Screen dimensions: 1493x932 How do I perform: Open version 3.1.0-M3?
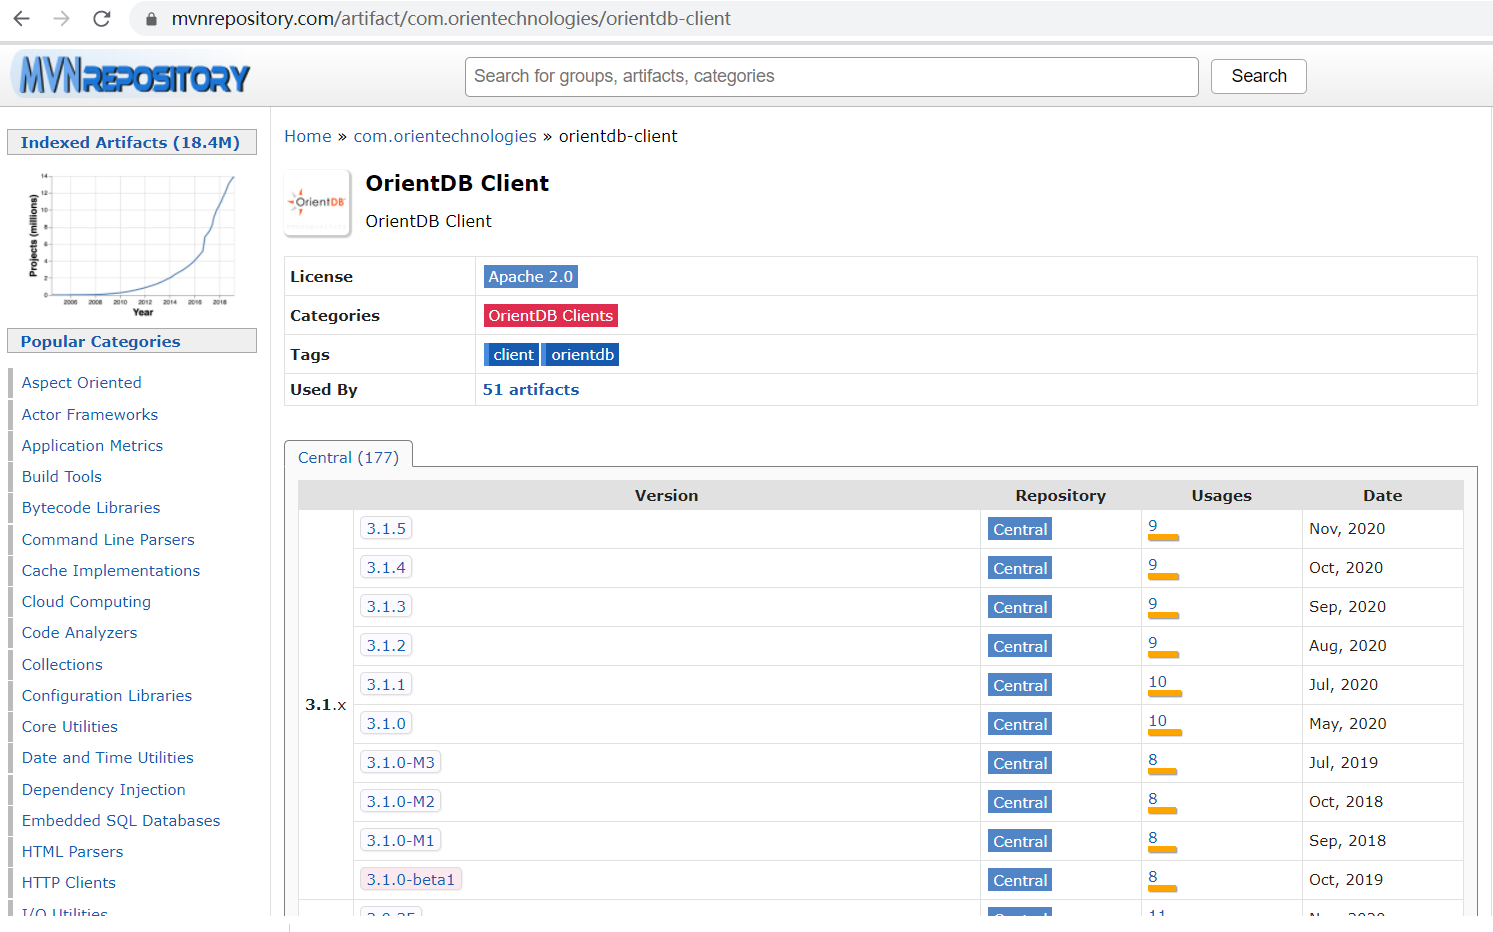(x=400, y=762)
